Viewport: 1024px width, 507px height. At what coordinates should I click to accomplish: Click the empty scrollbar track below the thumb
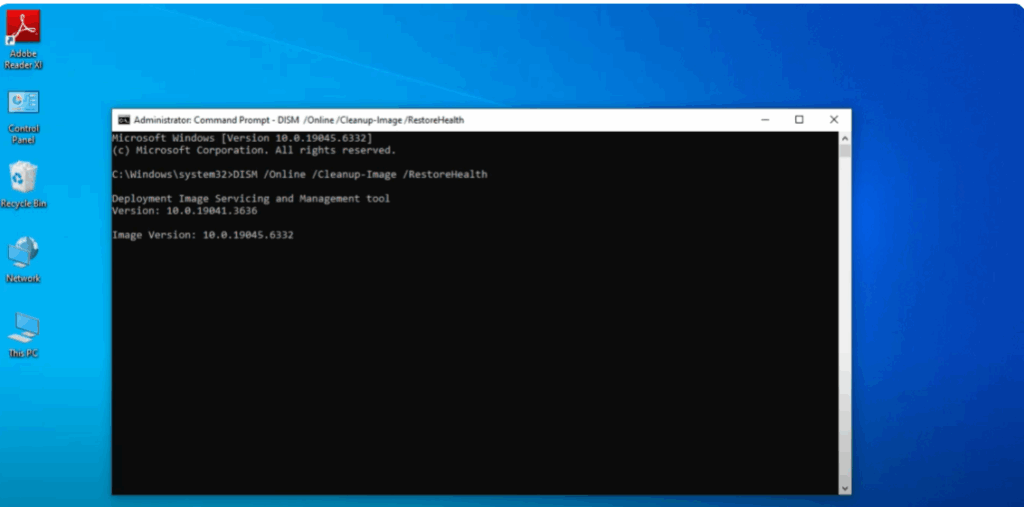(845, 320)
